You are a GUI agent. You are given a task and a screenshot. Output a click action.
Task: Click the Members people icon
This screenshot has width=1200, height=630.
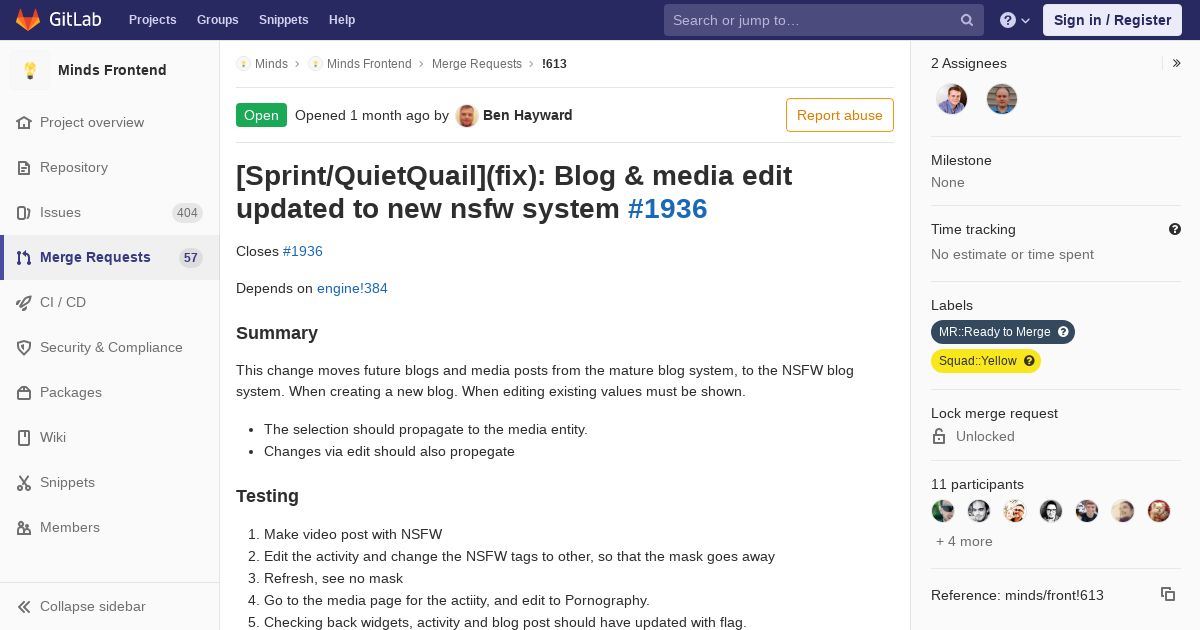(24, 527)
